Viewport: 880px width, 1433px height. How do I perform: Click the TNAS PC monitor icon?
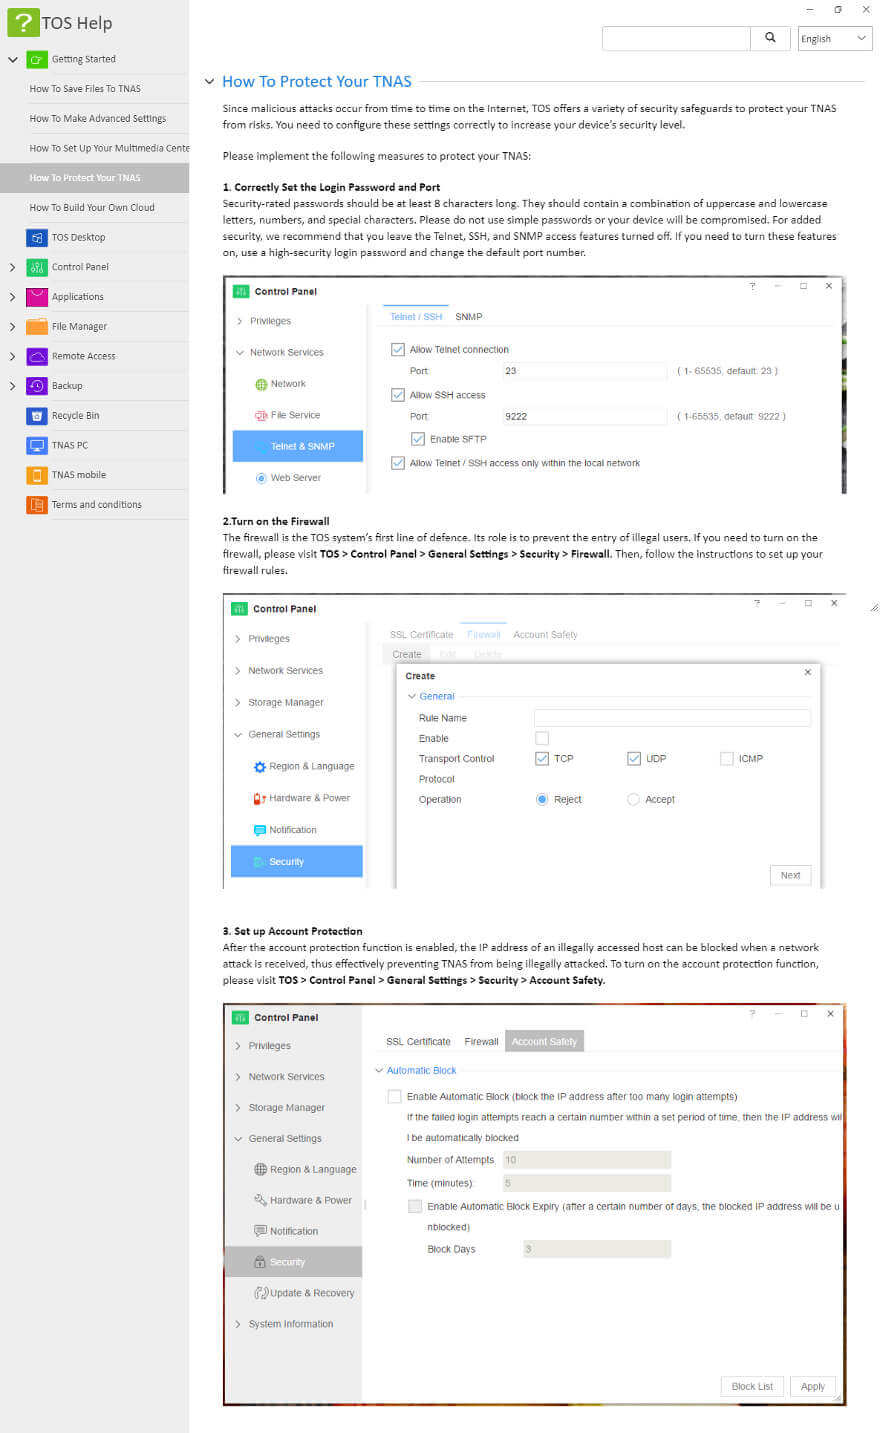[37, 445]
